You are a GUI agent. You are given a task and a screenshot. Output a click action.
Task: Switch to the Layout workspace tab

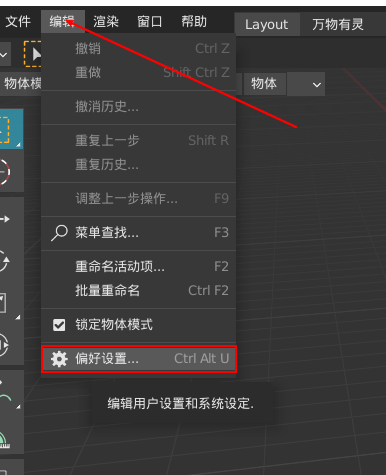pyautogui.click(x=267, y=24)
